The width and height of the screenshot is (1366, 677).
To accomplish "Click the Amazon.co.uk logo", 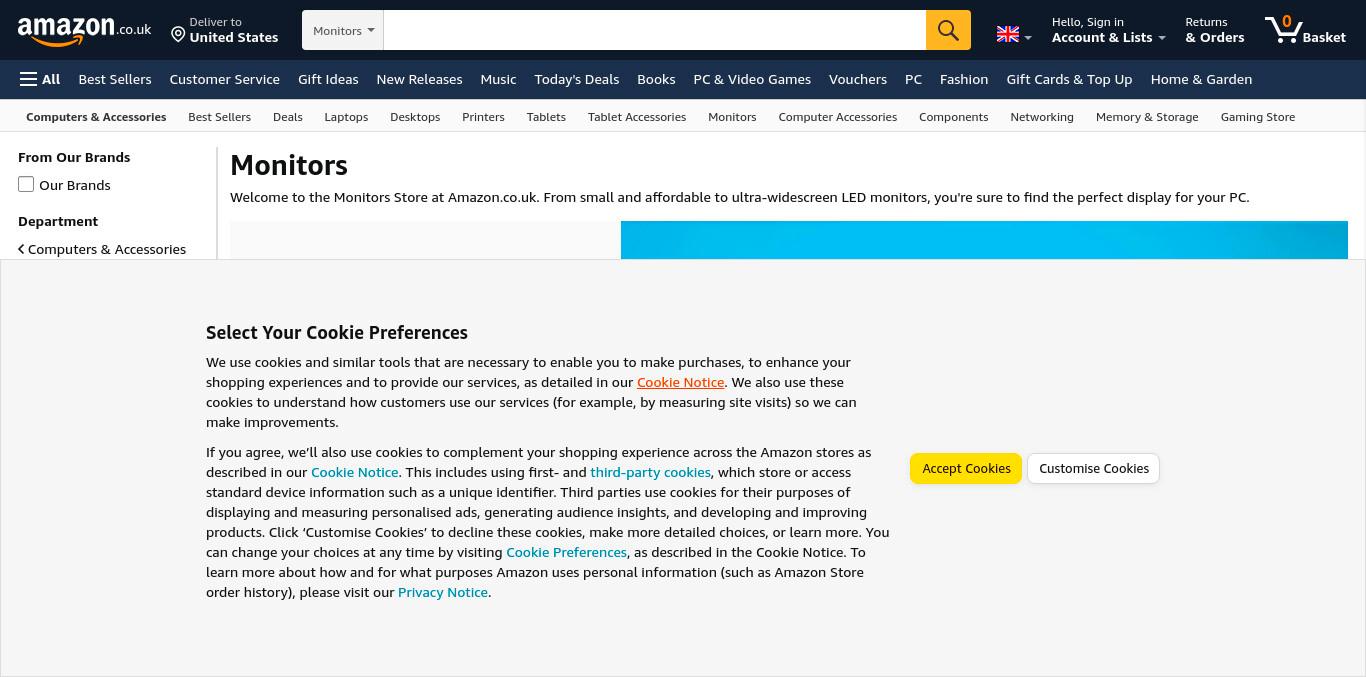I will click(84, 31).
